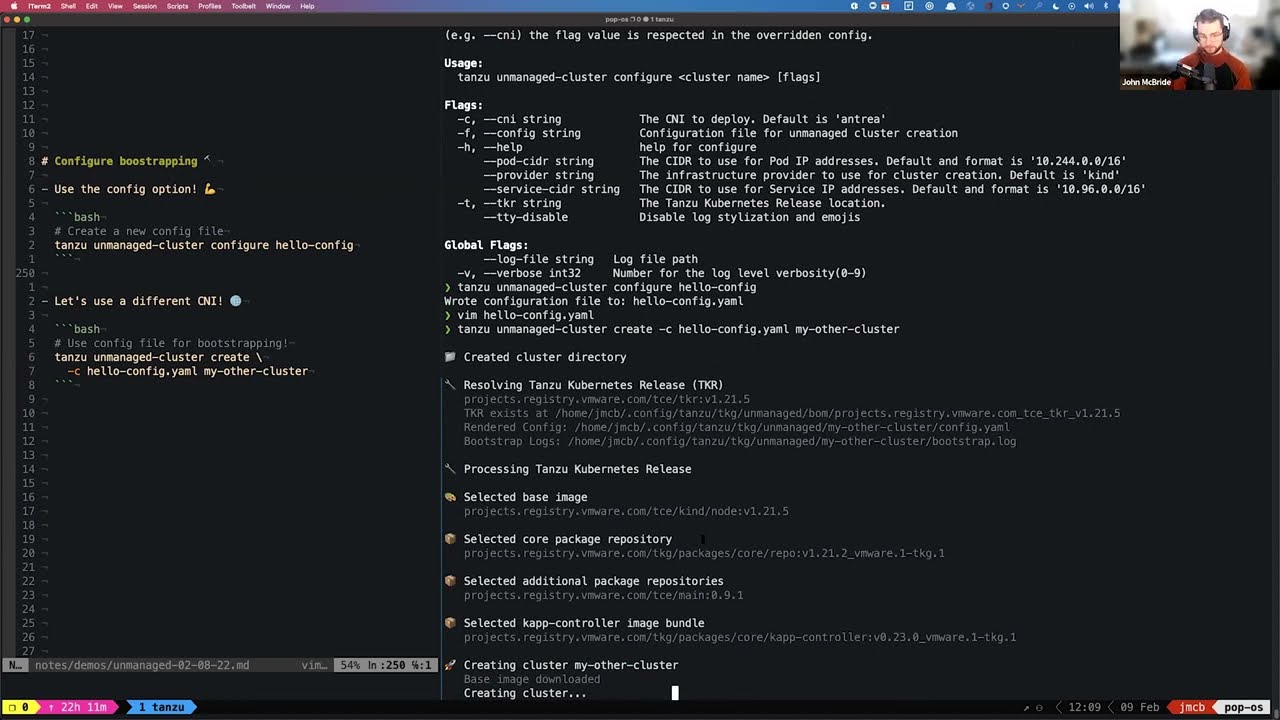Open the Help menu
Image resolution: width=1280 pixels, height=720 pixels.
307,6
